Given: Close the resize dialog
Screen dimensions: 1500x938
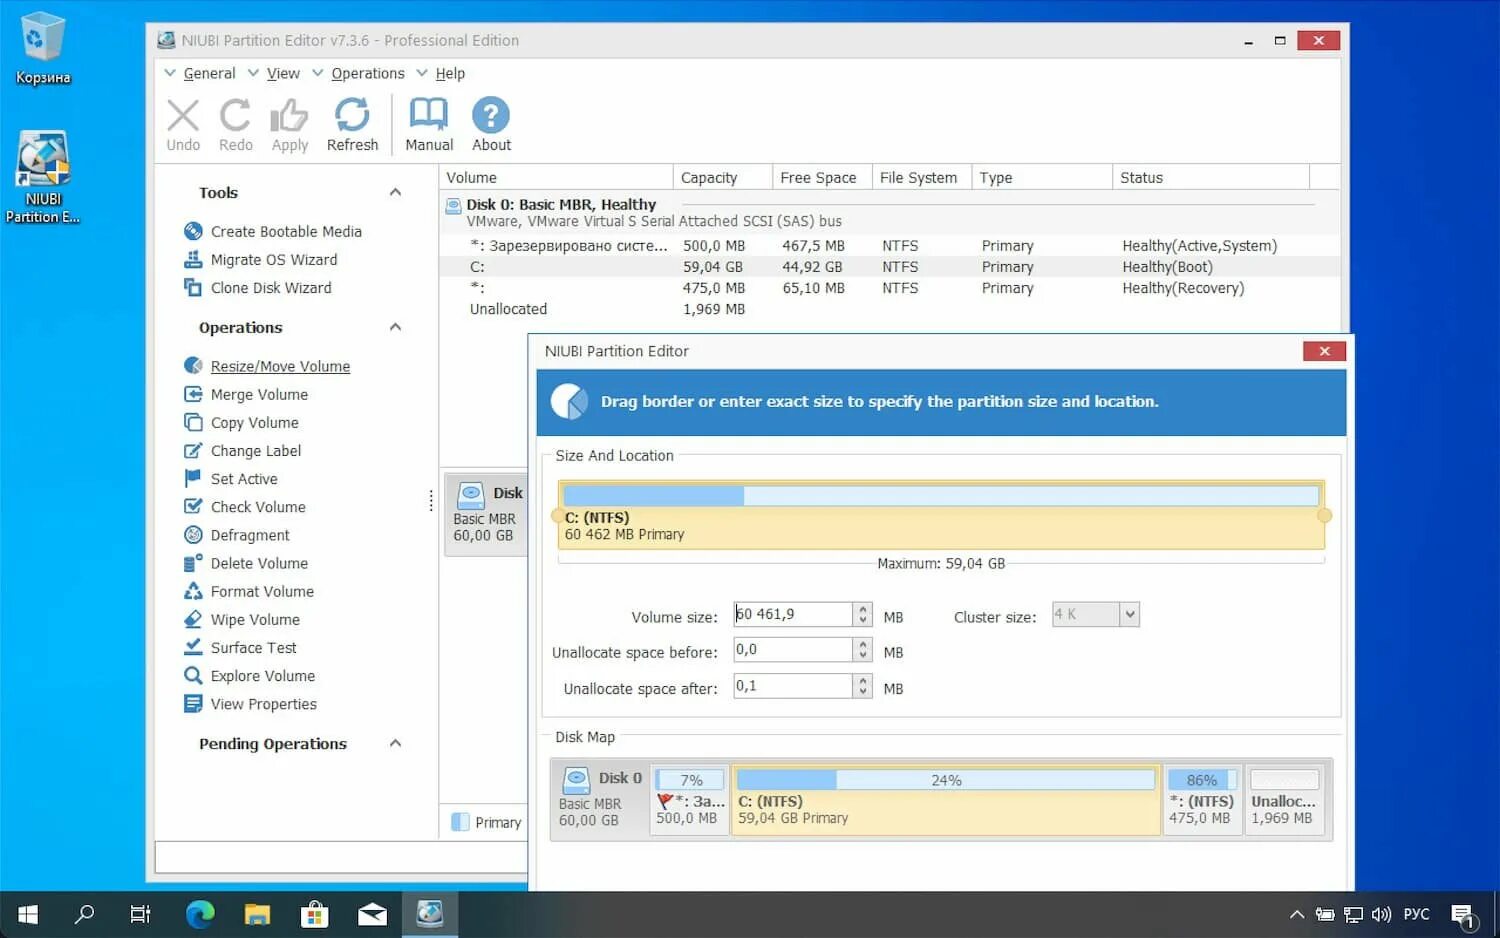Looking at the screenshot, I should [x=1324, y=351].
